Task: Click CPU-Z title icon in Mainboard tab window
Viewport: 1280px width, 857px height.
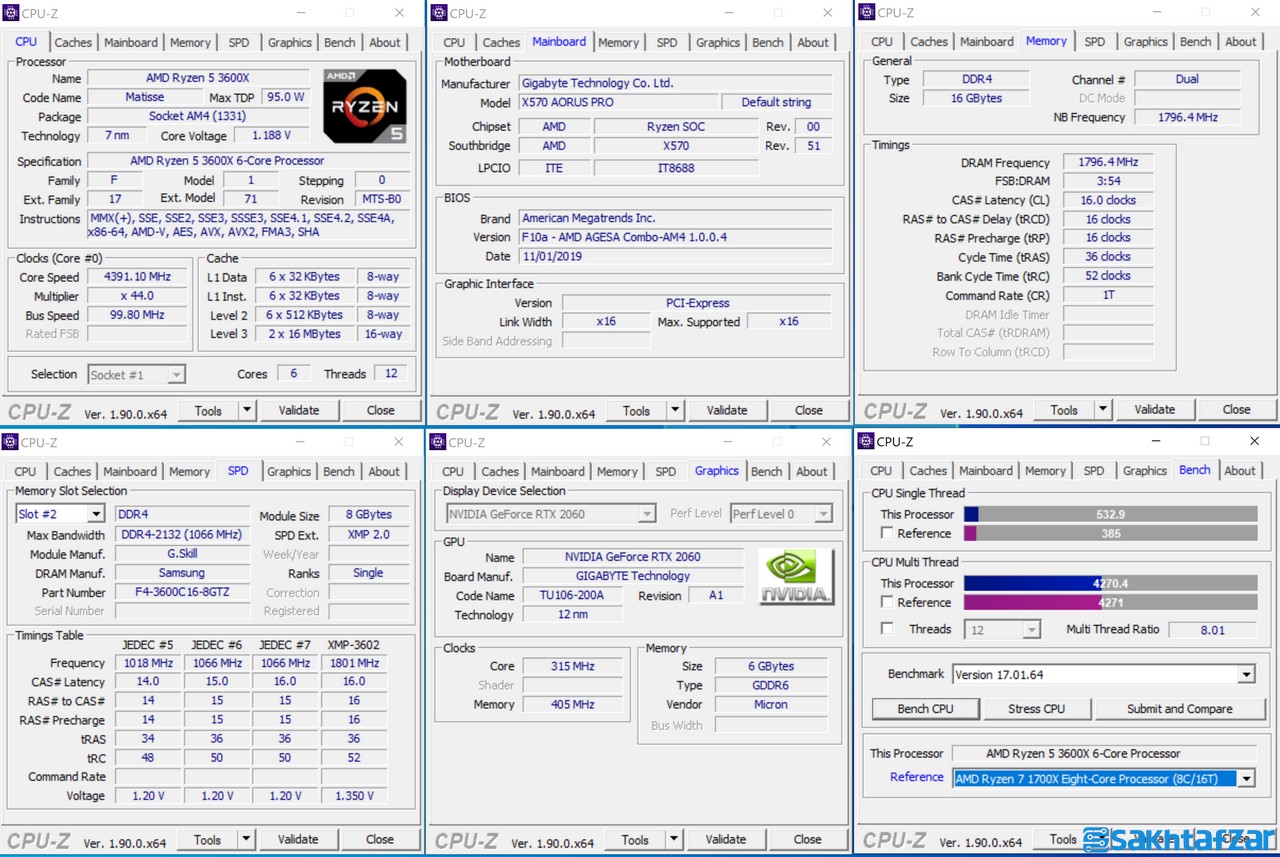Action: pos(439,13)
